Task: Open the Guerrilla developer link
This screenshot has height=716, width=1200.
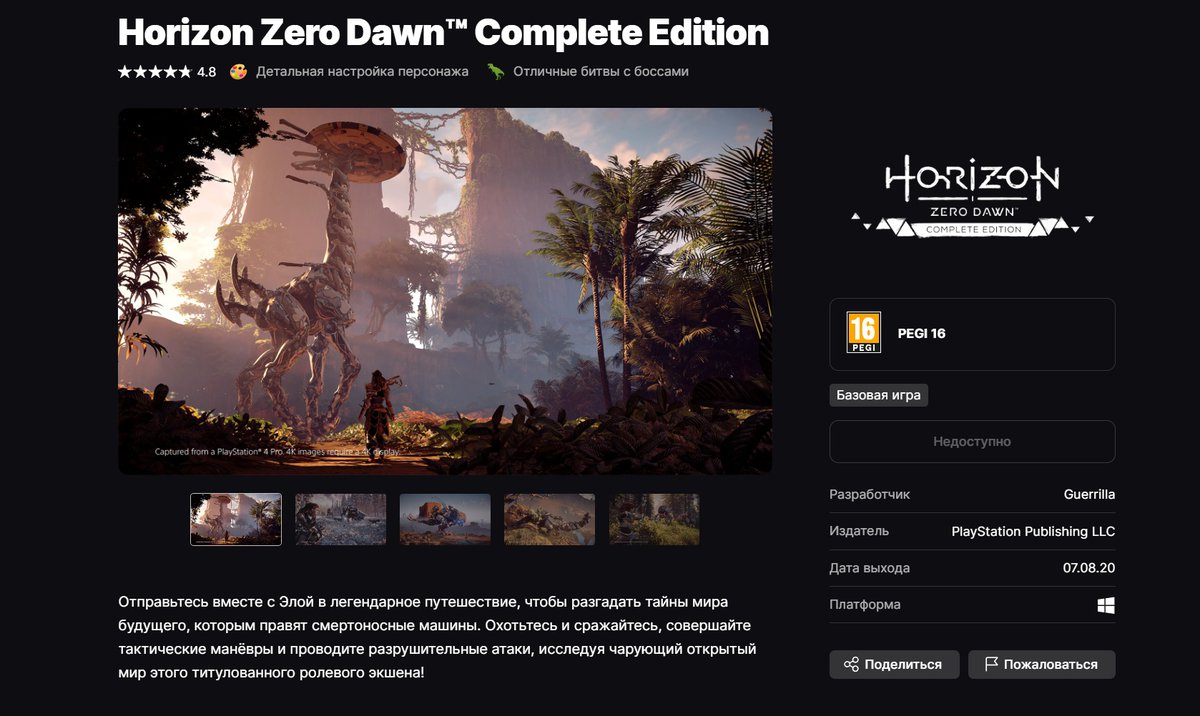Action: 1089,495
